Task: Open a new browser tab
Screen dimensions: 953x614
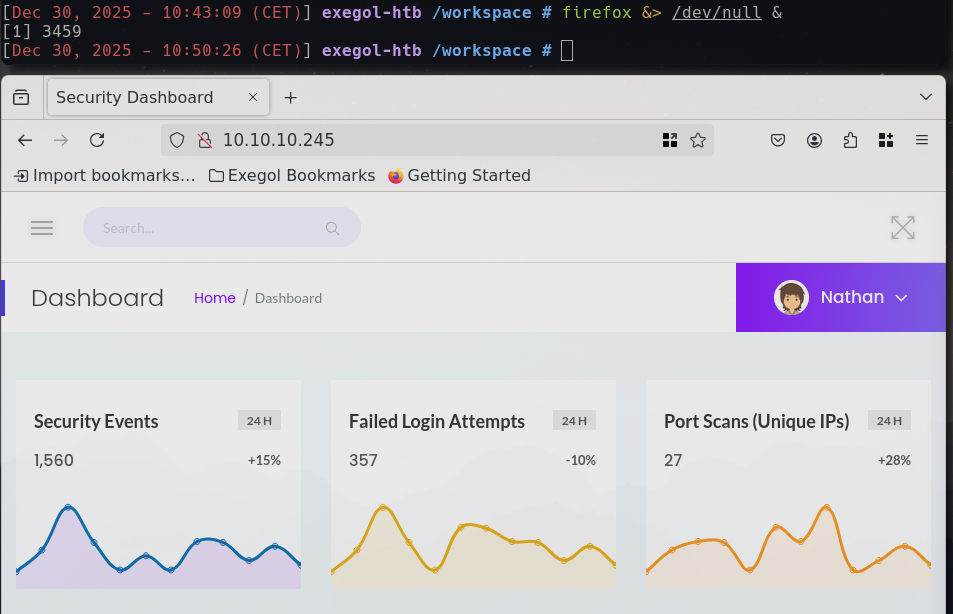Action: (x=290, y=97)
